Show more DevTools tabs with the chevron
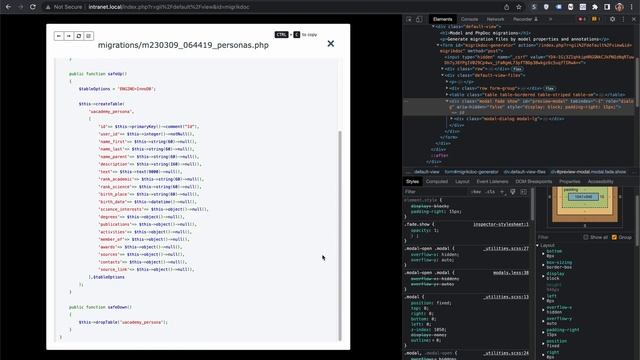 (550, 19)
